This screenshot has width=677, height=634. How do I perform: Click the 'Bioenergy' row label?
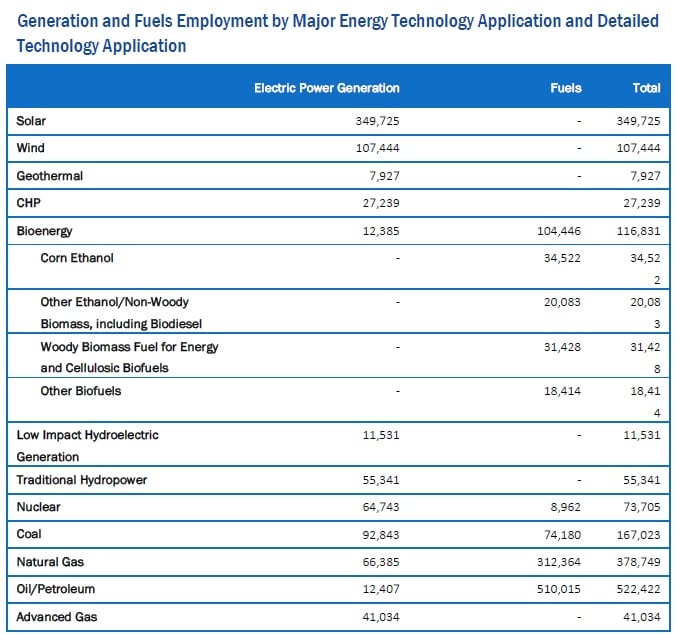click(x=44, y=231)
